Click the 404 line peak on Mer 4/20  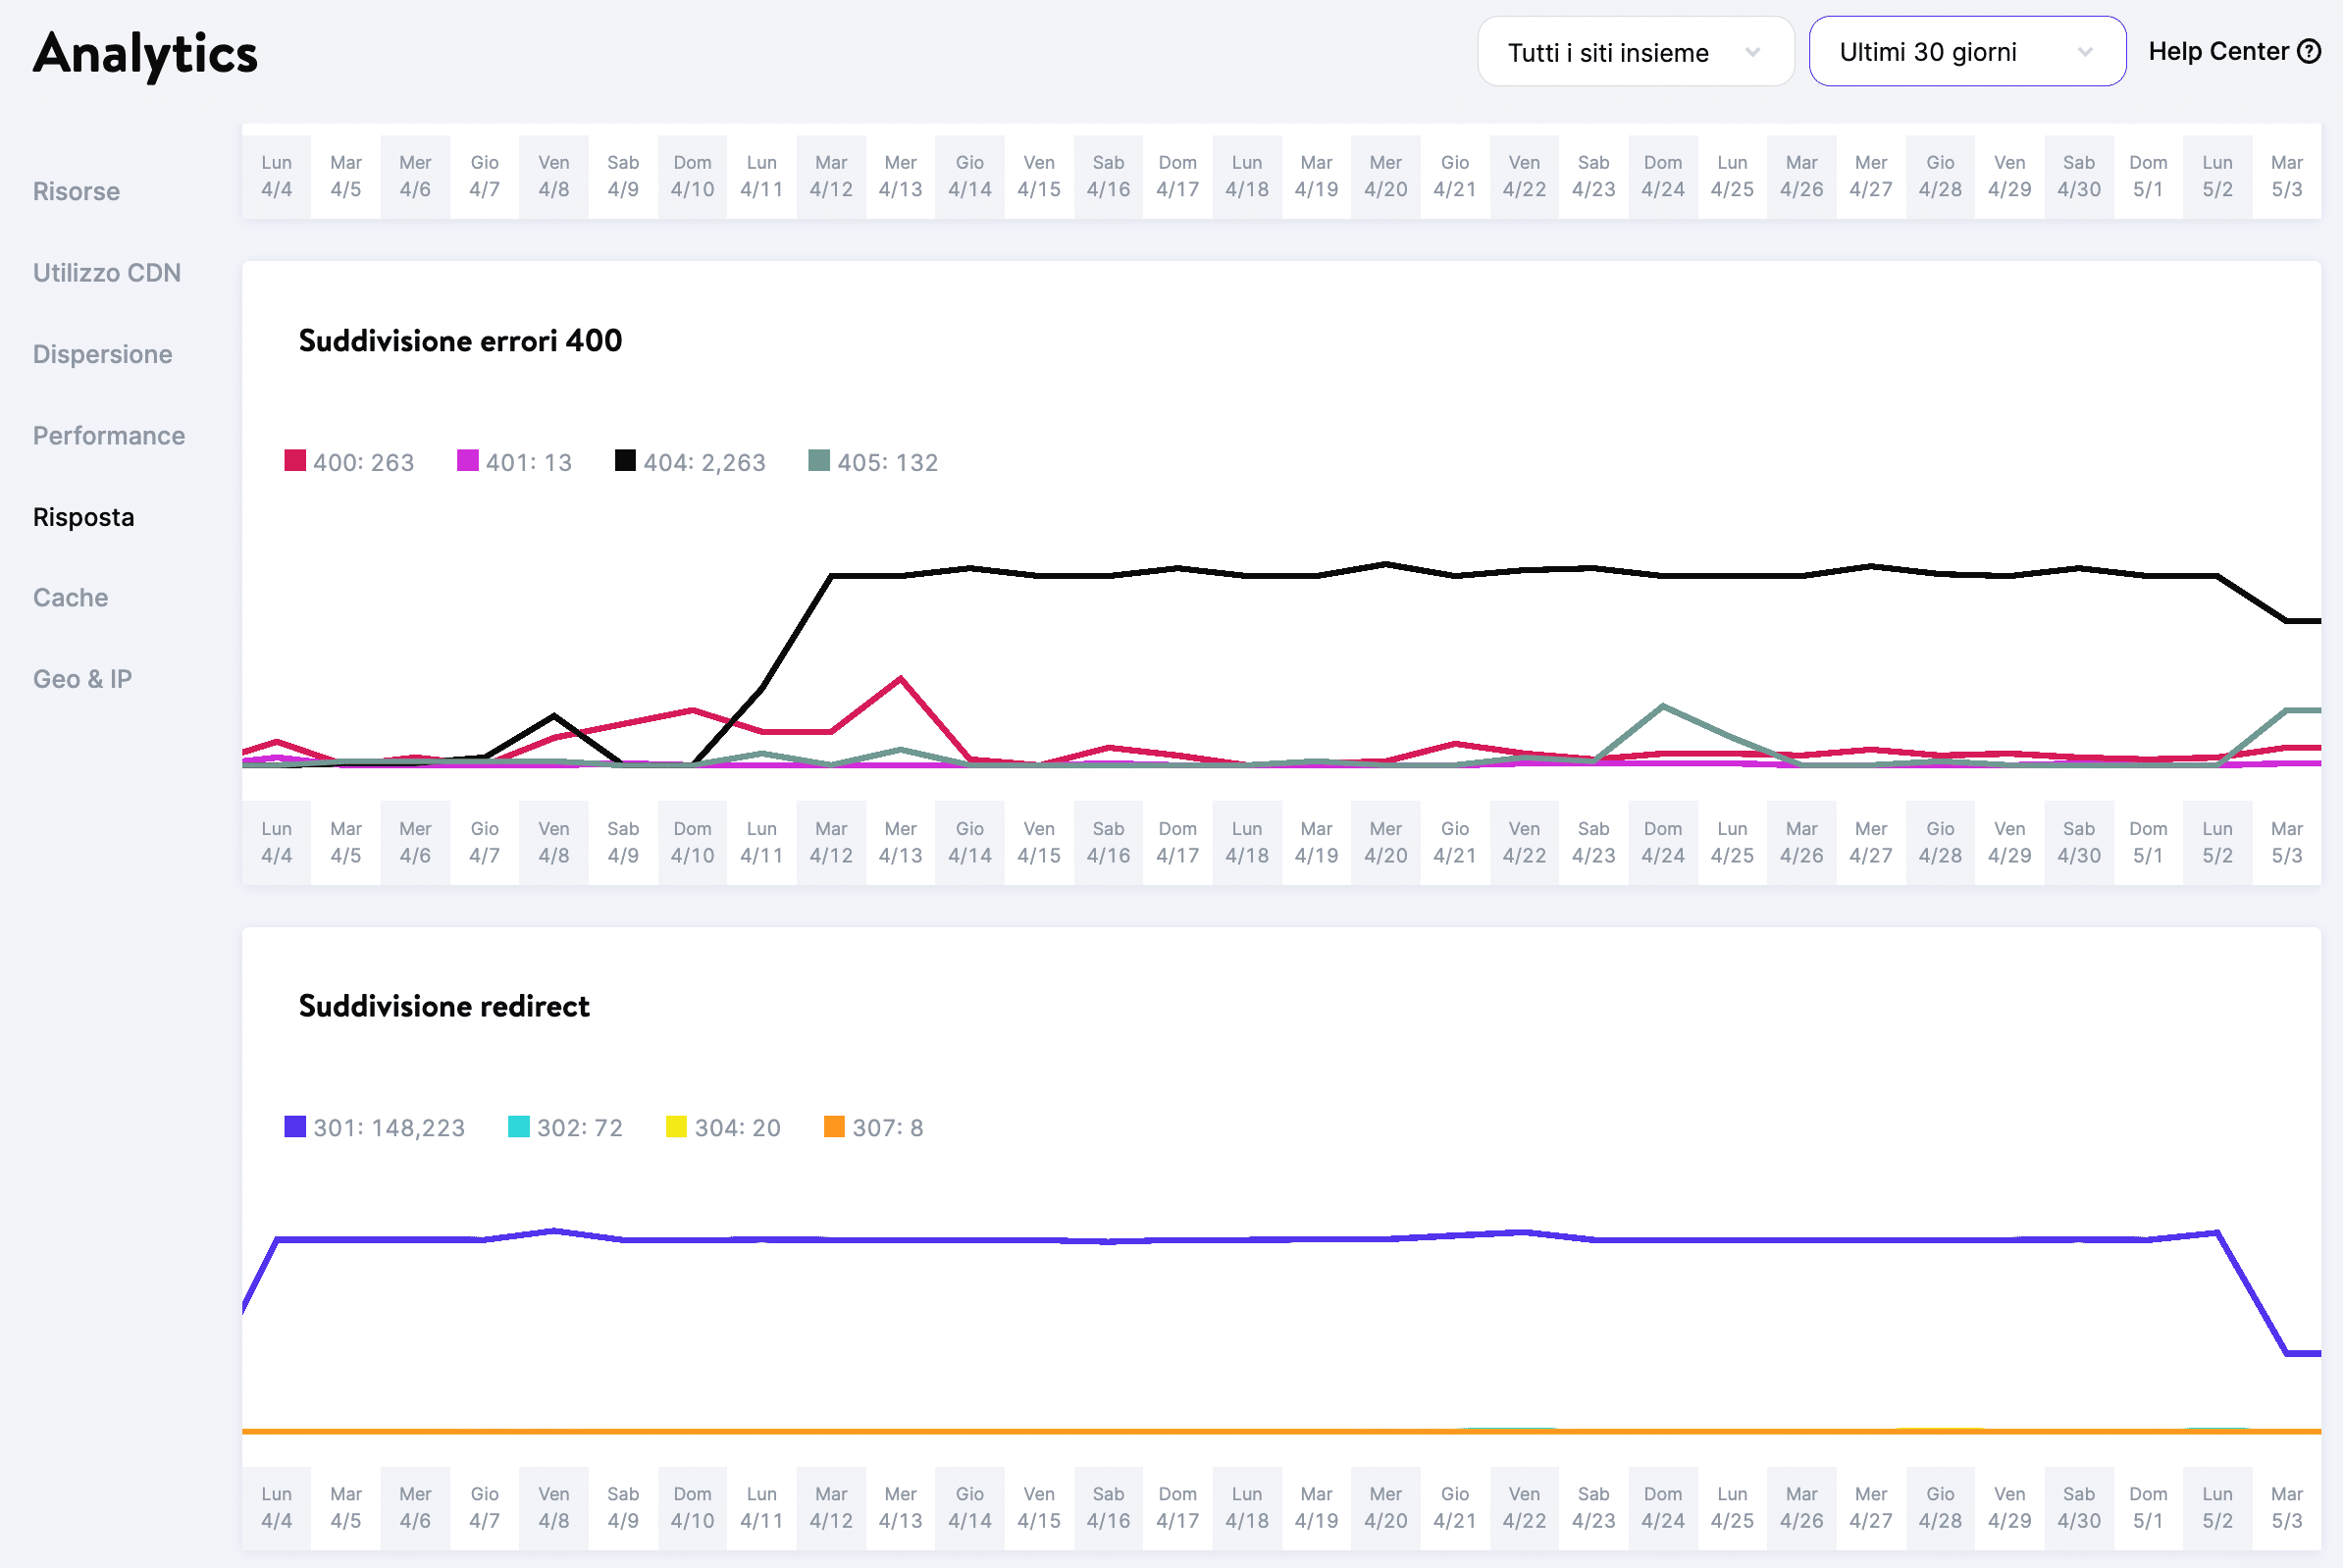pyautogui.click(x=1385, y=564)
